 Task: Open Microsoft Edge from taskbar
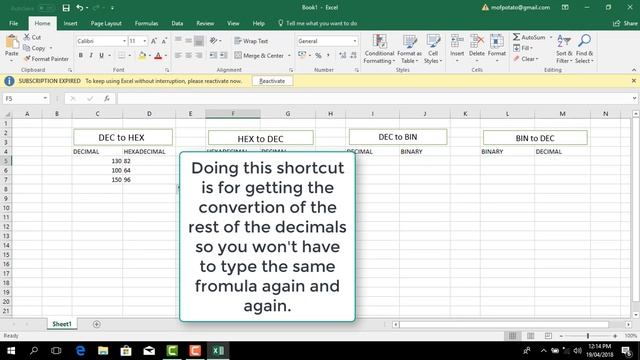pos(80,351)
